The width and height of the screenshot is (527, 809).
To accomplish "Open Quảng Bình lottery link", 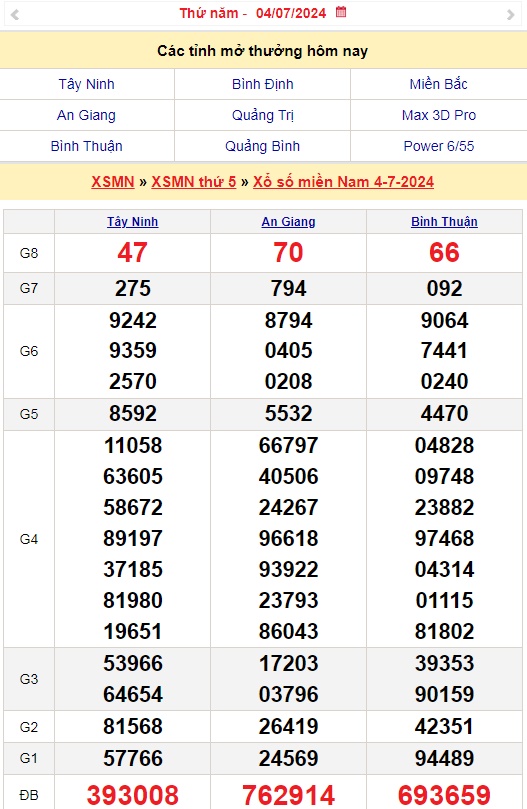I will coord(262,146).
